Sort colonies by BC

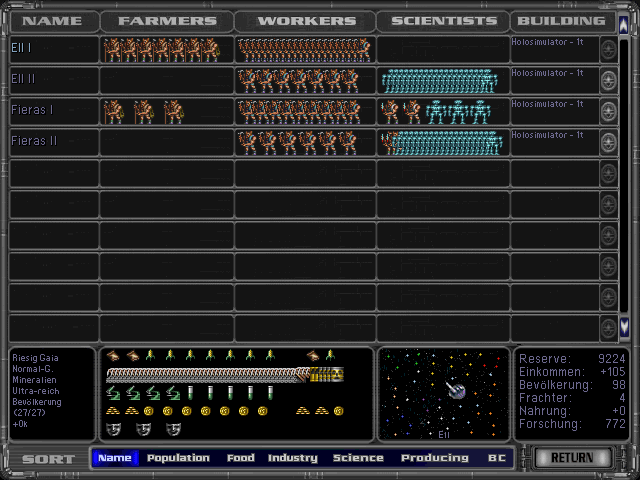pyautogui.click(x=496, y=458)
